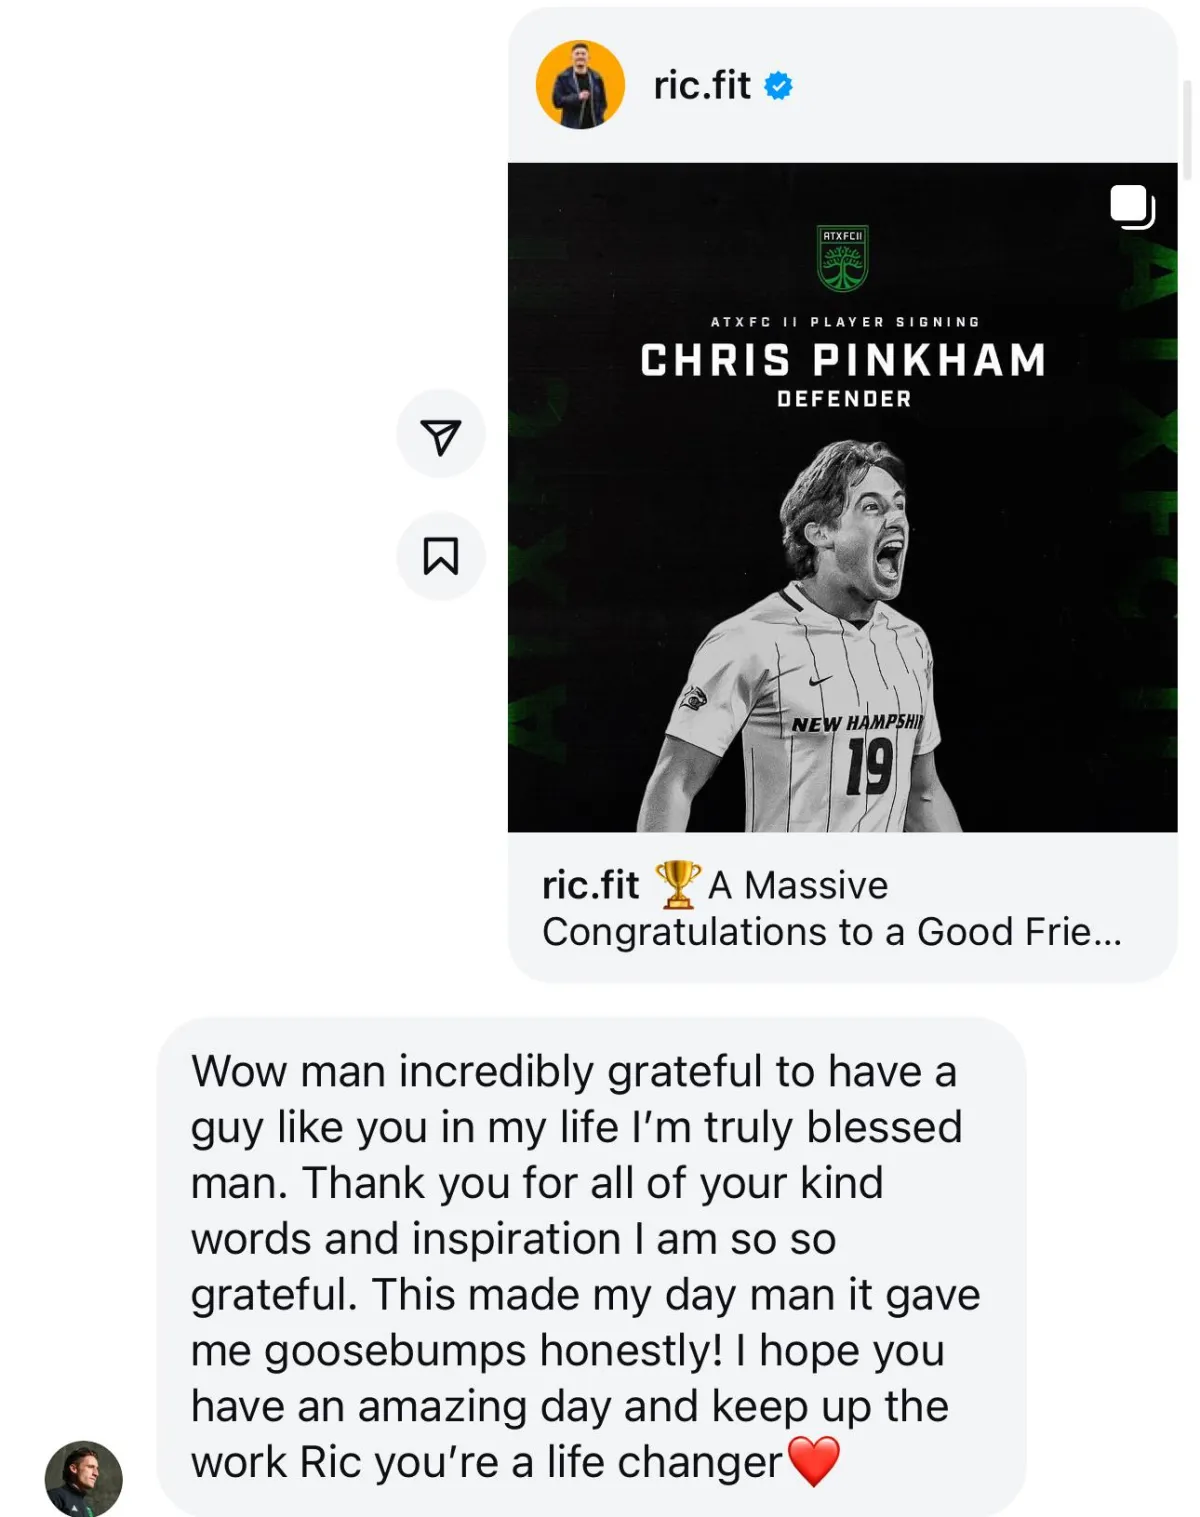The image size is (1200, 1517).
Task: Tap the "Wow man incredibly grateful" message bubble
Action: (x=591, y=1266)
